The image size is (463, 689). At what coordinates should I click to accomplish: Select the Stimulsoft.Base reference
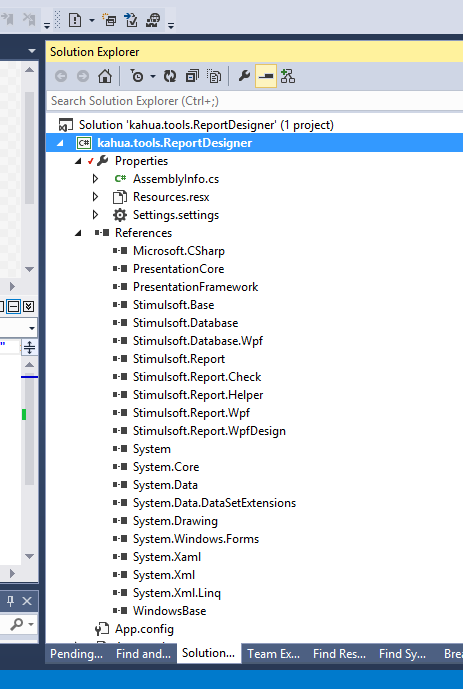174,305
